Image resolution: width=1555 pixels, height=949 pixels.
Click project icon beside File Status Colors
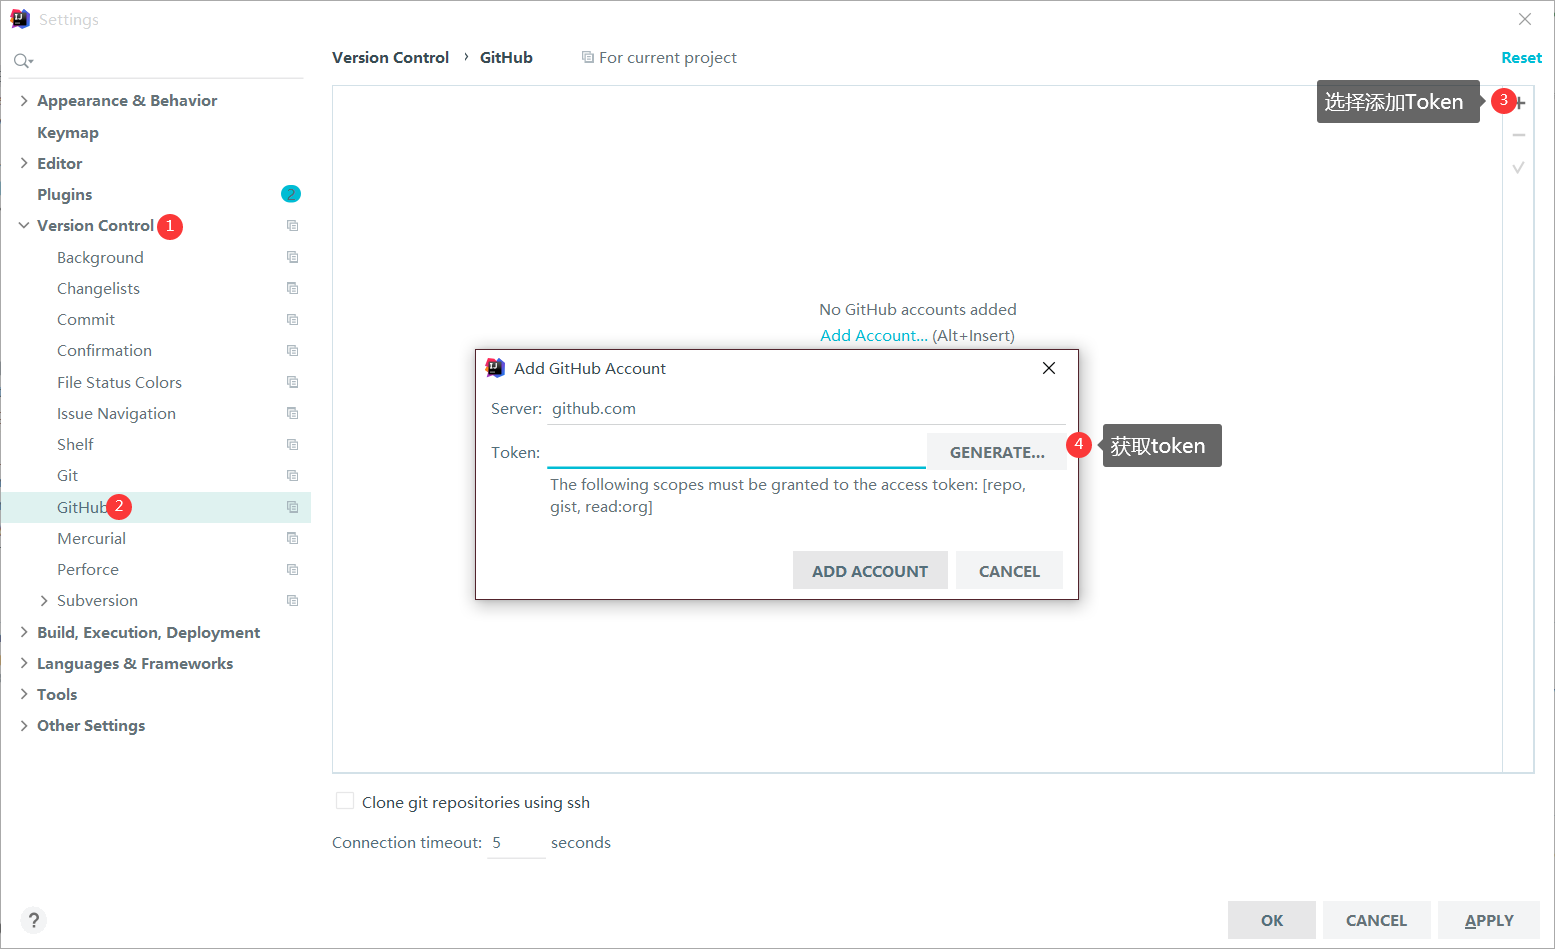(293, 382)
